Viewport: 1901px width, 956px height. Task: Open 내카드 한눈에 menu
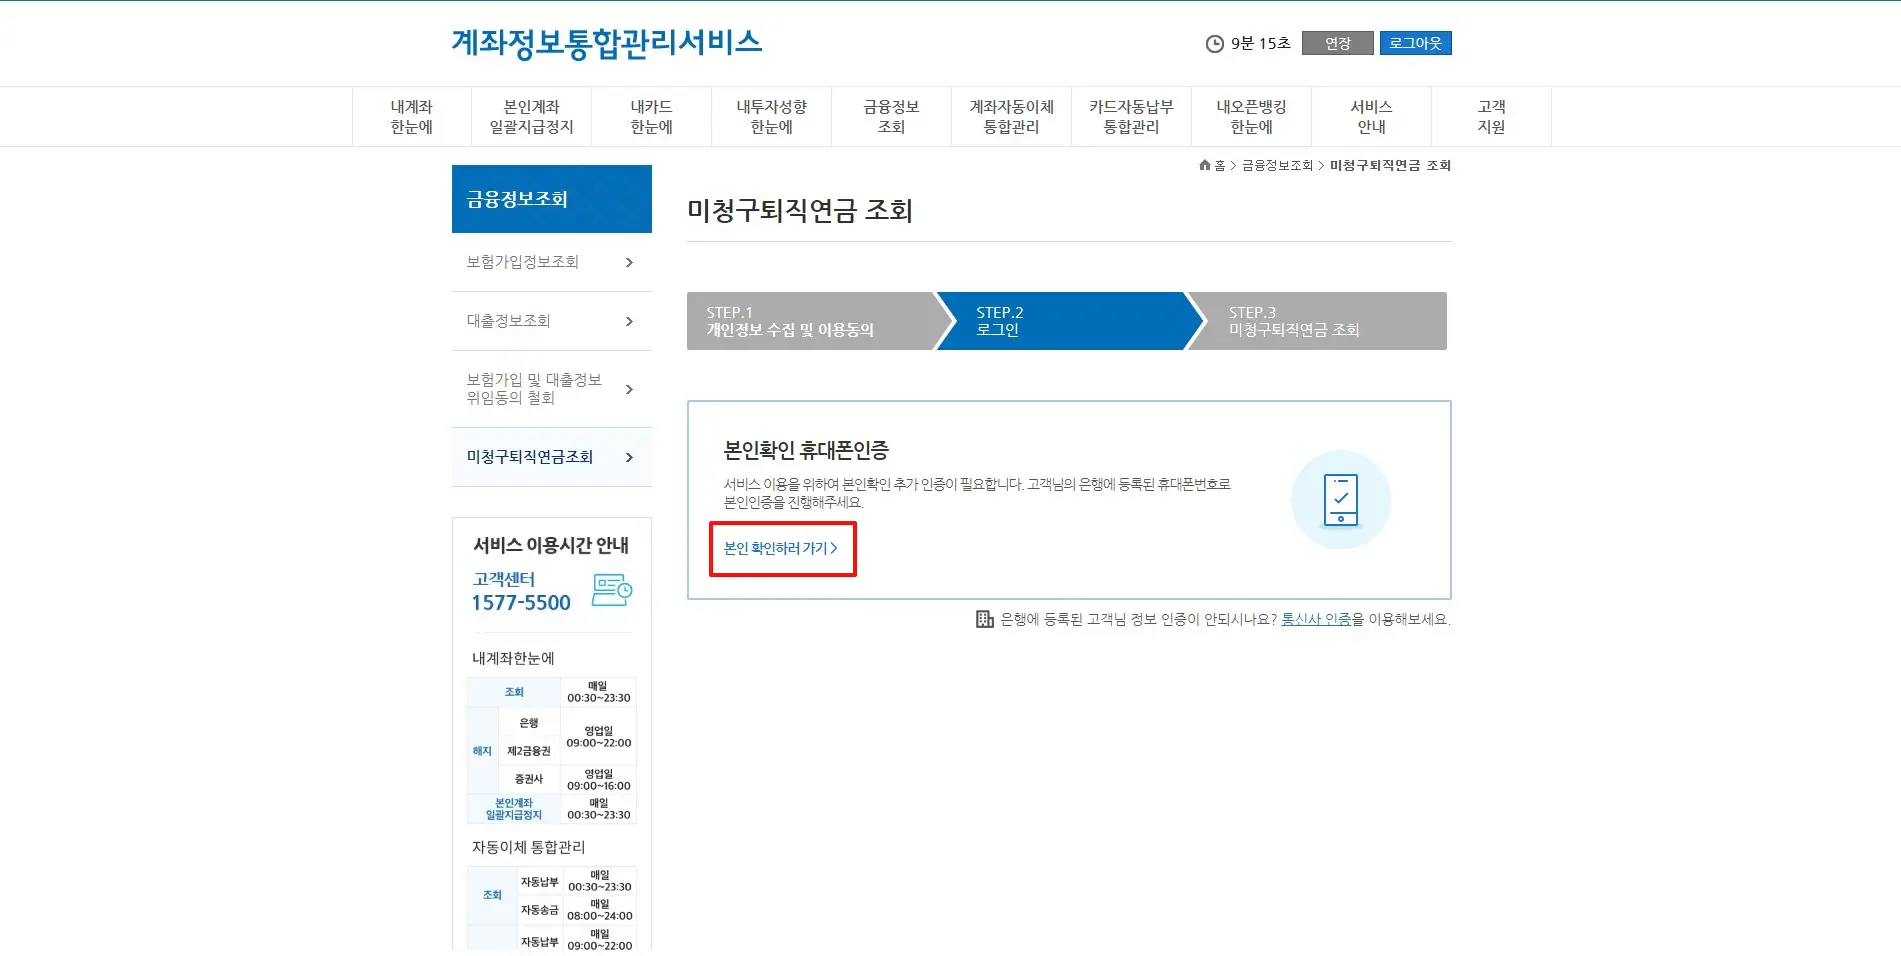tap(652, 117)
